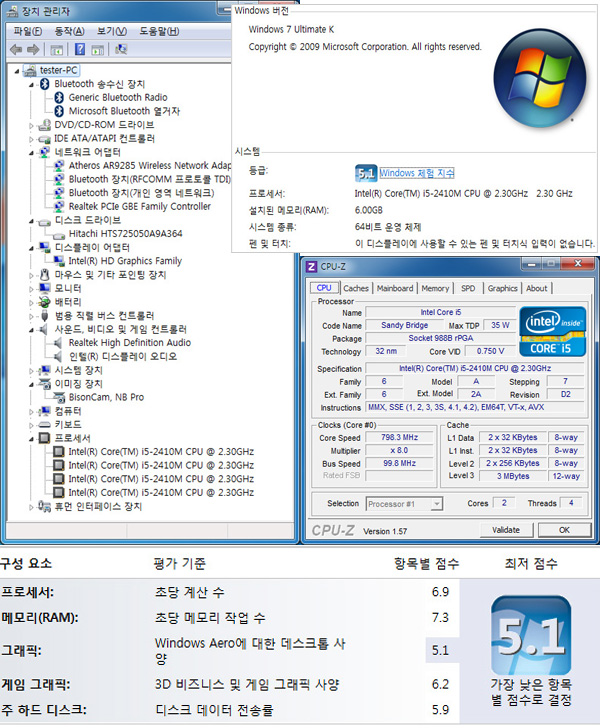Switch to the Mainboard tab in CPU-Z
The height and width of the screenshot is (728, 600).
click(395, 288)
